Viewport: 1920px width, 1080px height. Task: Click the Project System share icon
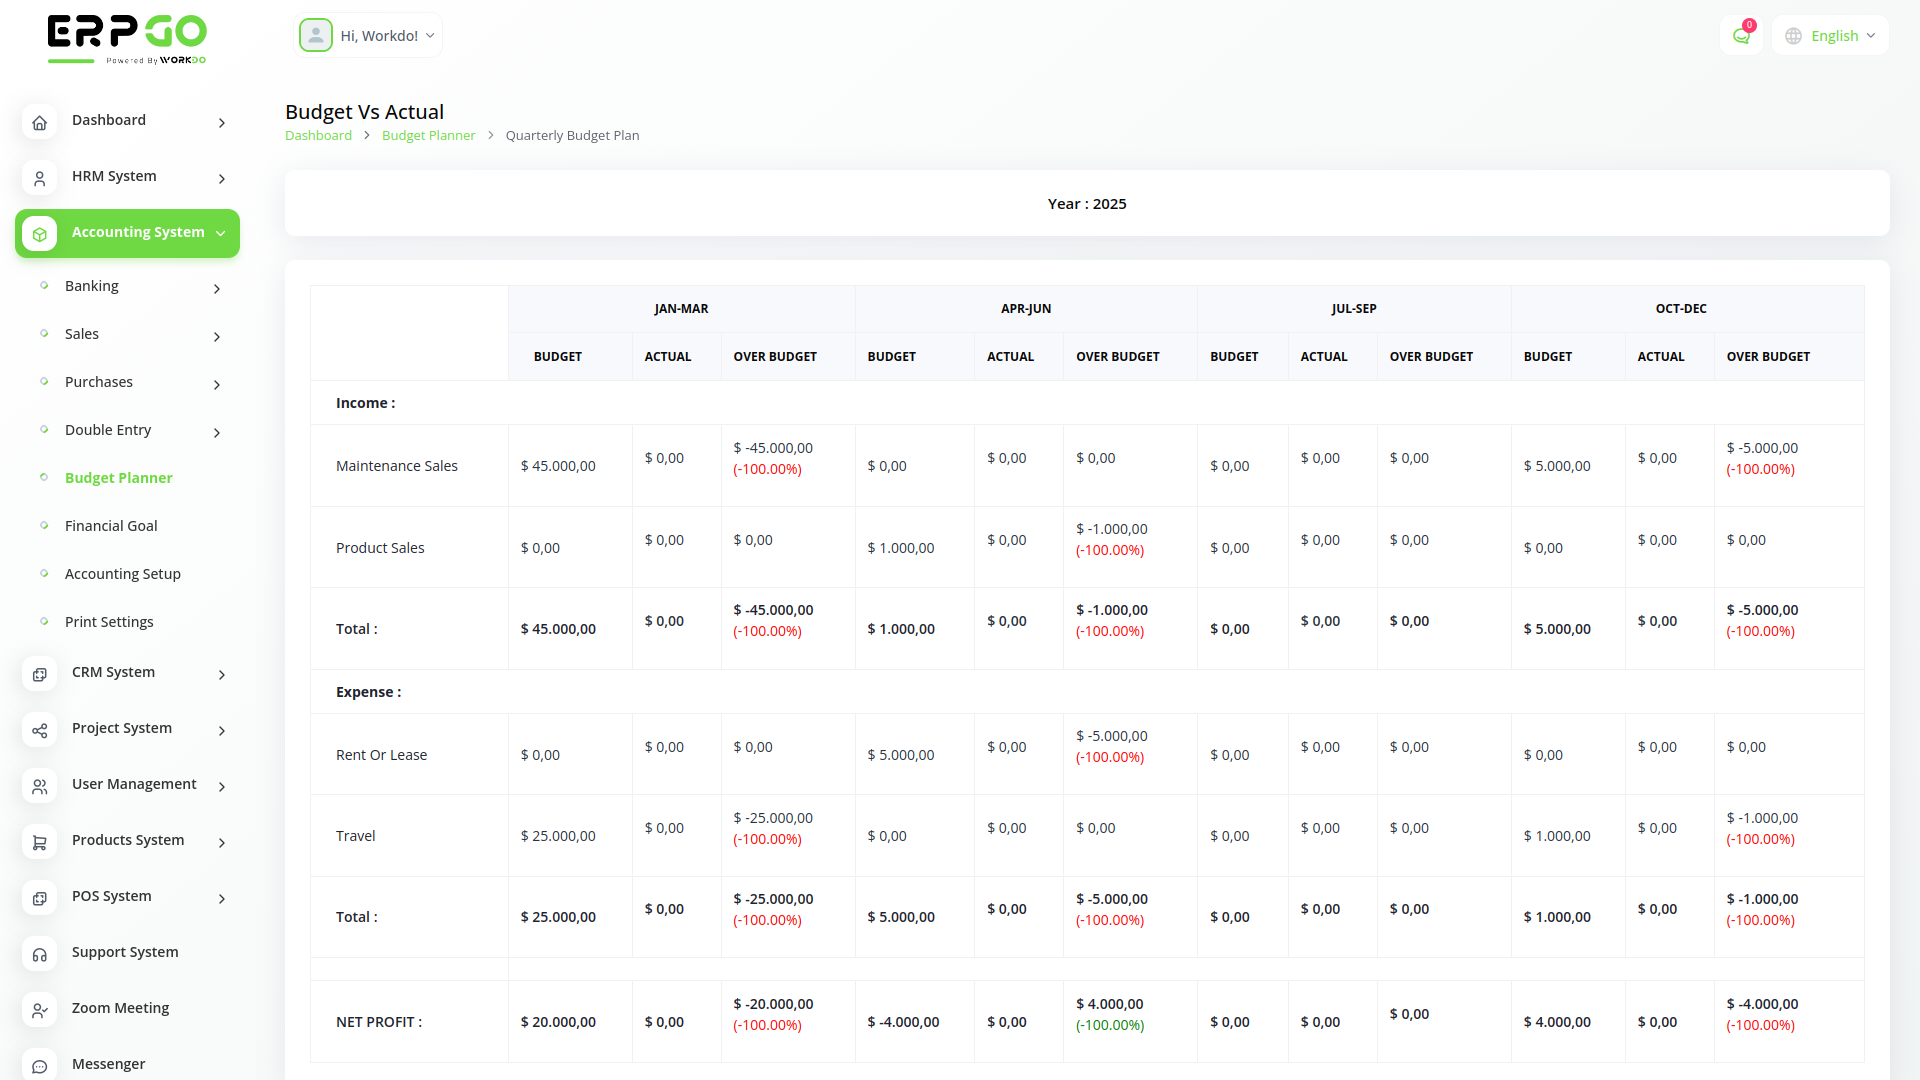pyautogui.click(x=39, y=730)
